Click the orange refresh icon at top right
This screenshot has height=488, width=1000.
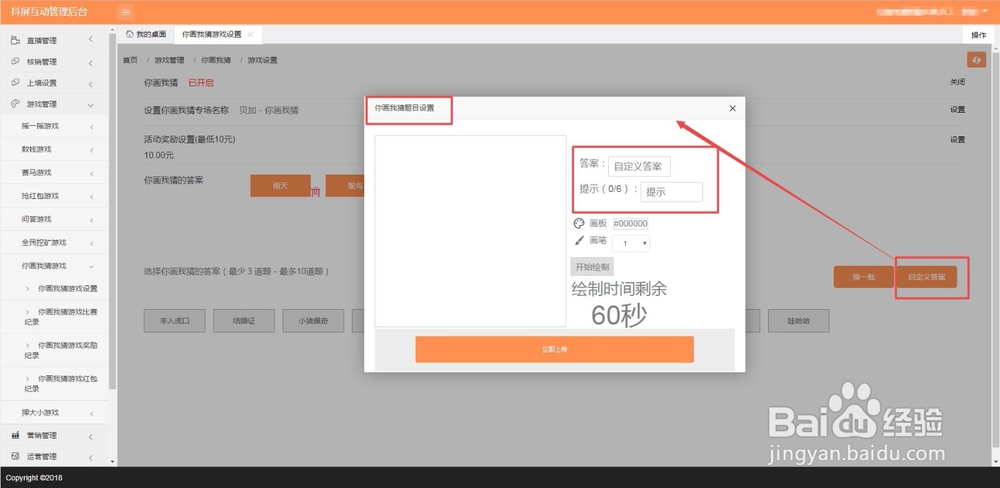pyautogui.click(x=976, y=60)
